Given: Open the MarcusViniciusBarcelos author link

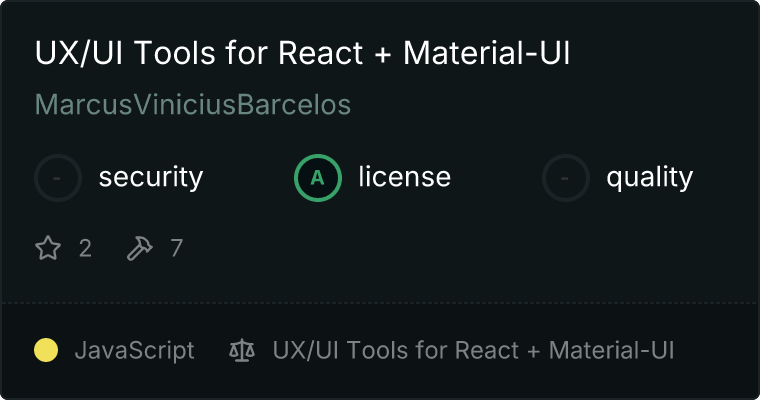Looking at the screenshot, I should click(193, 105).
